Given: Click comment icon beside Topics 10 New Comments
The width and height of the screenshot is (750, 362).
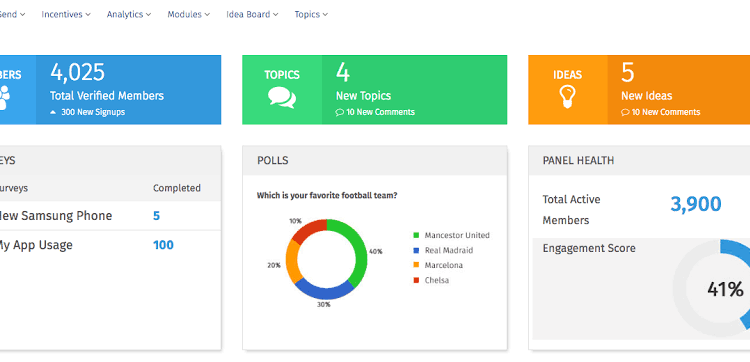Looking at the screenshot, I should pyautogui.click(x=340, y=112).
